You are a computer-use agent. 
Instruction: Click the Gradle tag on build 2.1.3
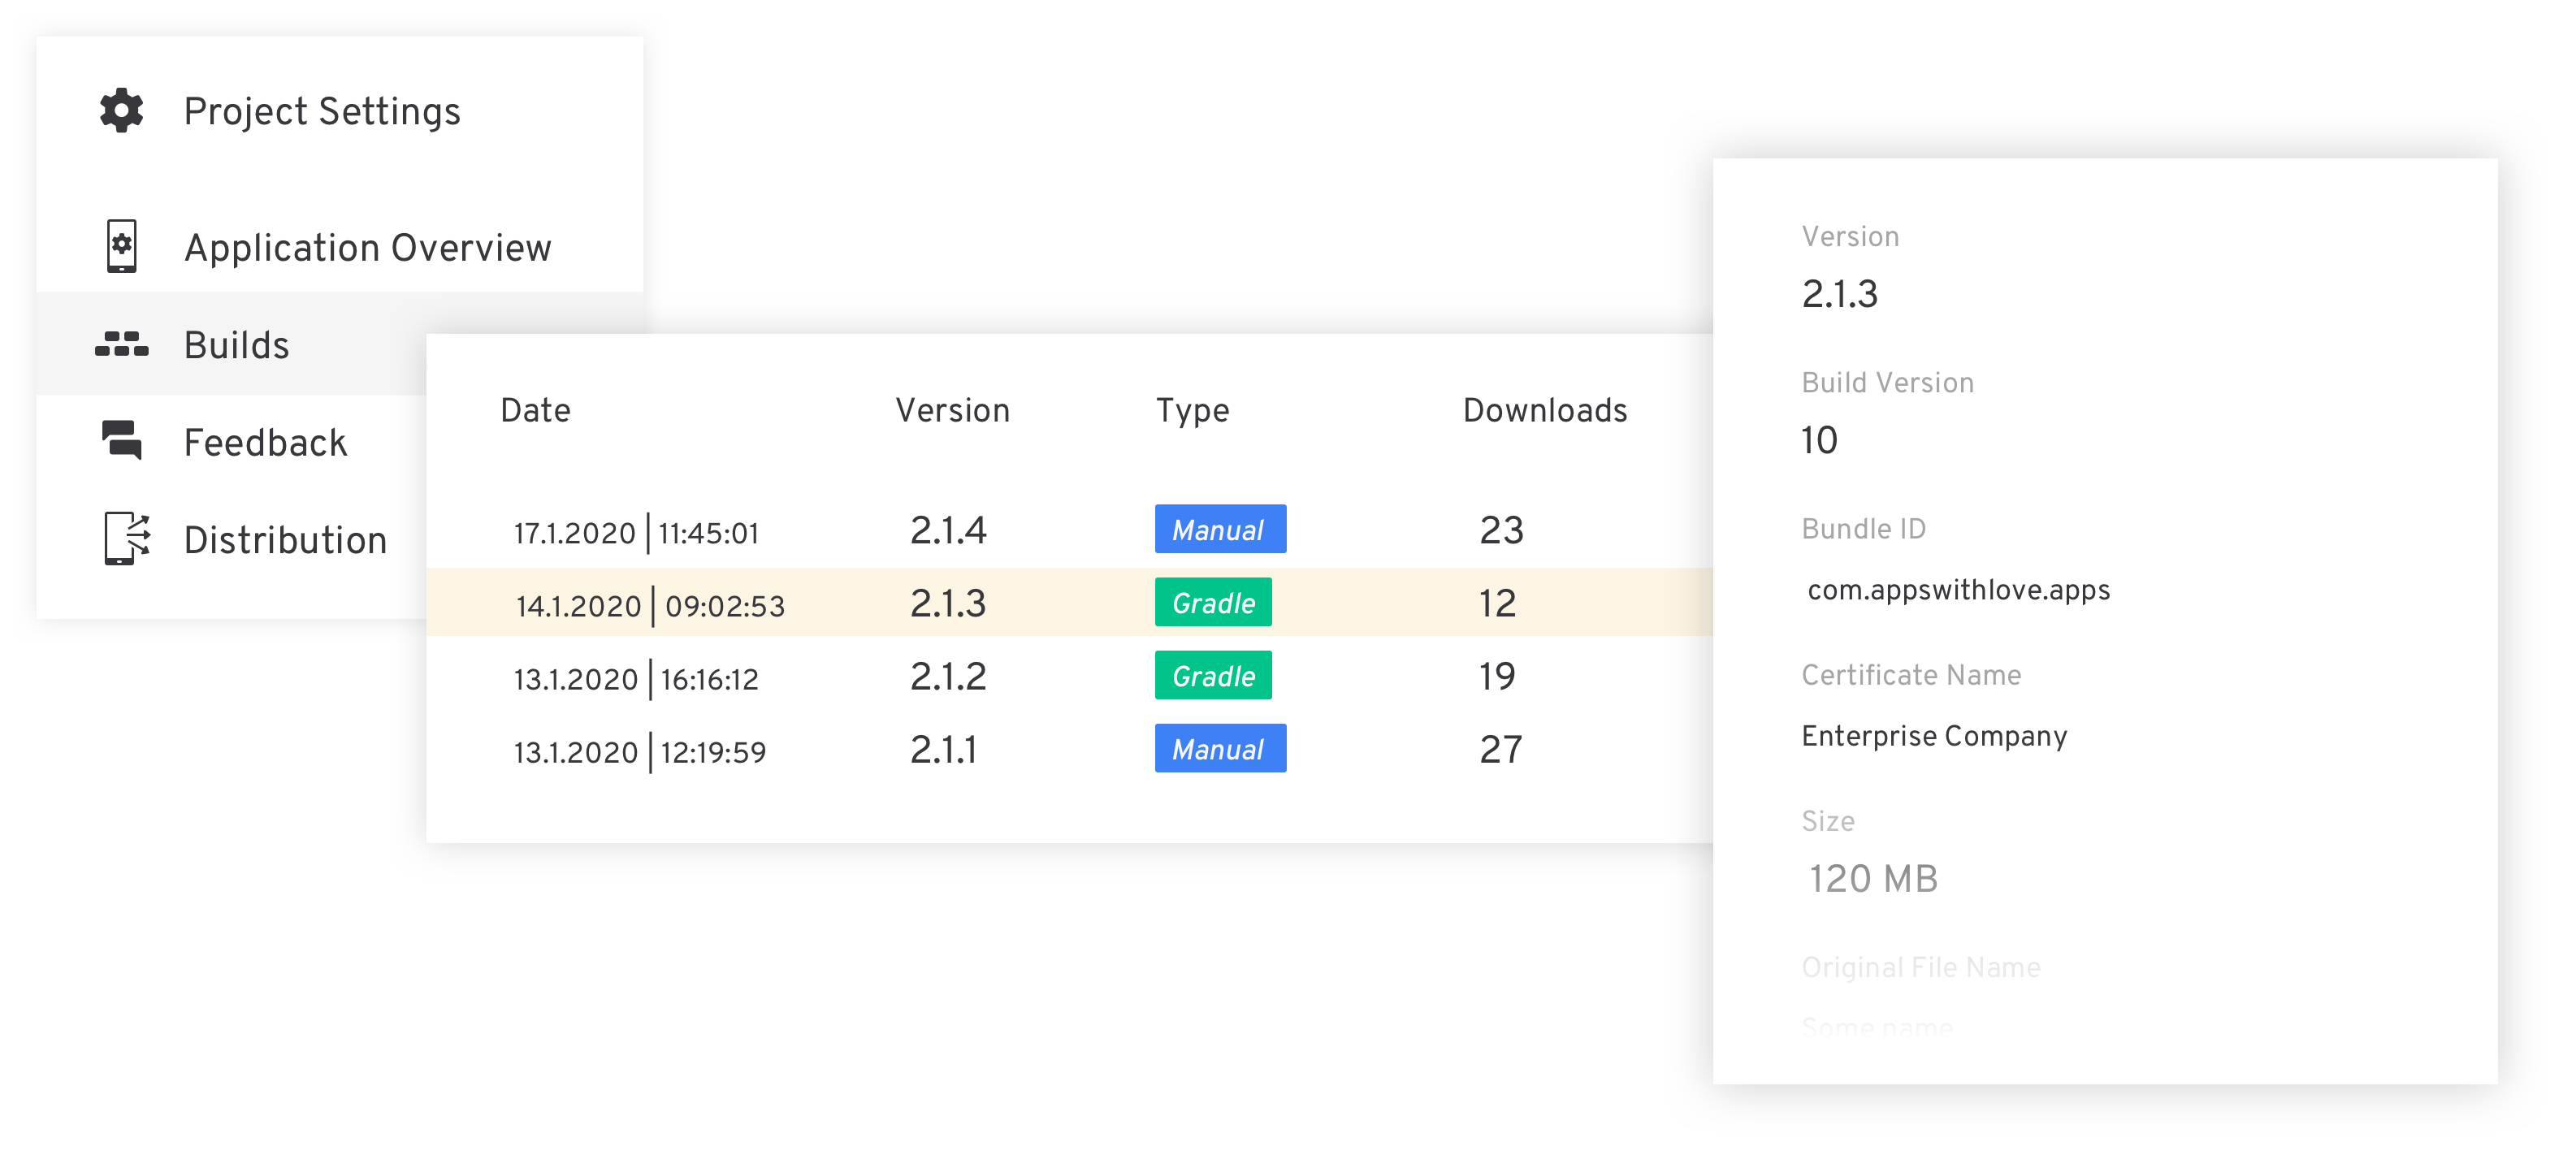pyautogui.click(x=1212, y=602)
